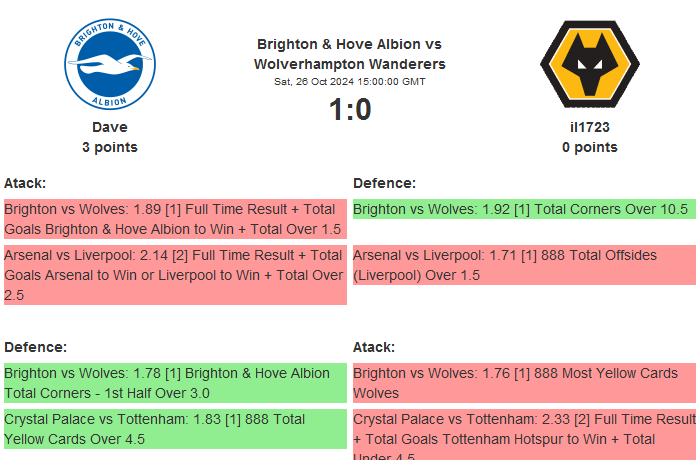The width and height of the screenshot is (700, 460).
Task: Click il1723's Atack section heading
Action: tap(374, 347)
